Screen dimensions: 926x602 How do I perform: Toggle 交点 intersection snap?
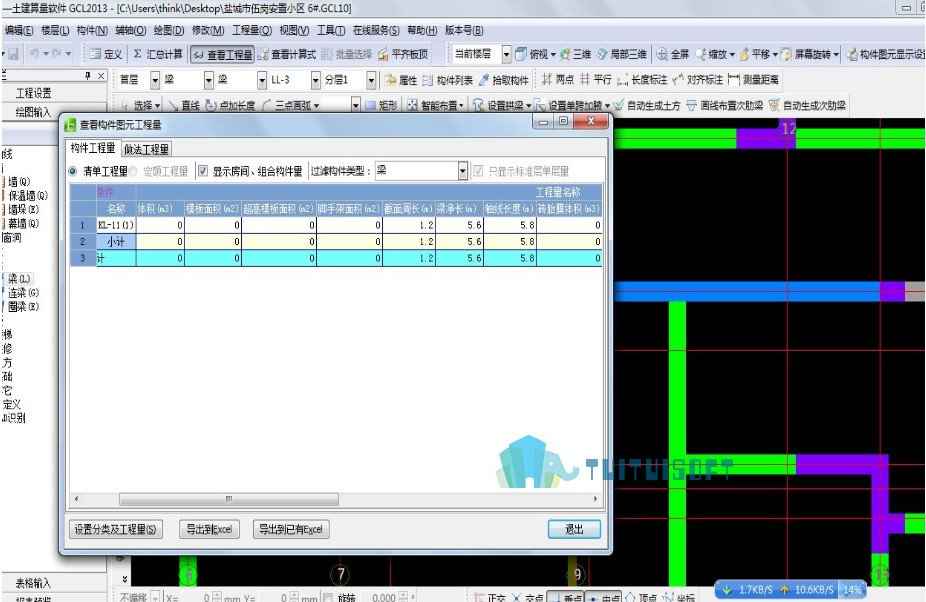527,598
